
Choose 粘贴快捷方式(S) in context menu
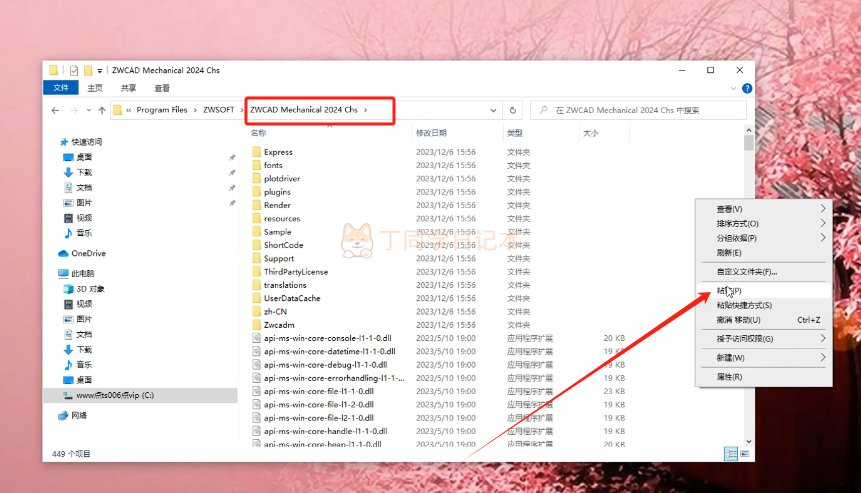(764, 305)
